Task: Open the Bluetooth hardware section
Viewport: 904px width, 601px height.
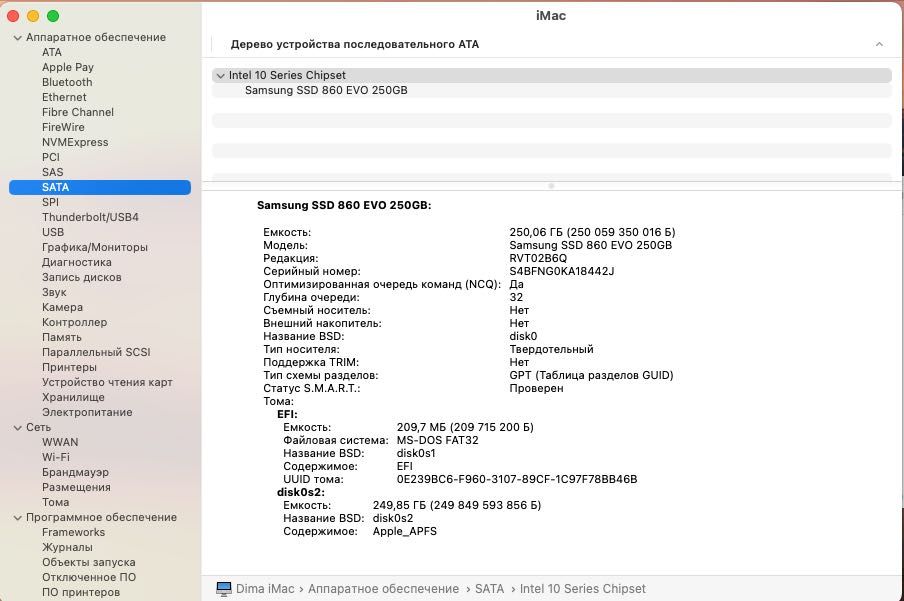Action: tap(67, 82)
